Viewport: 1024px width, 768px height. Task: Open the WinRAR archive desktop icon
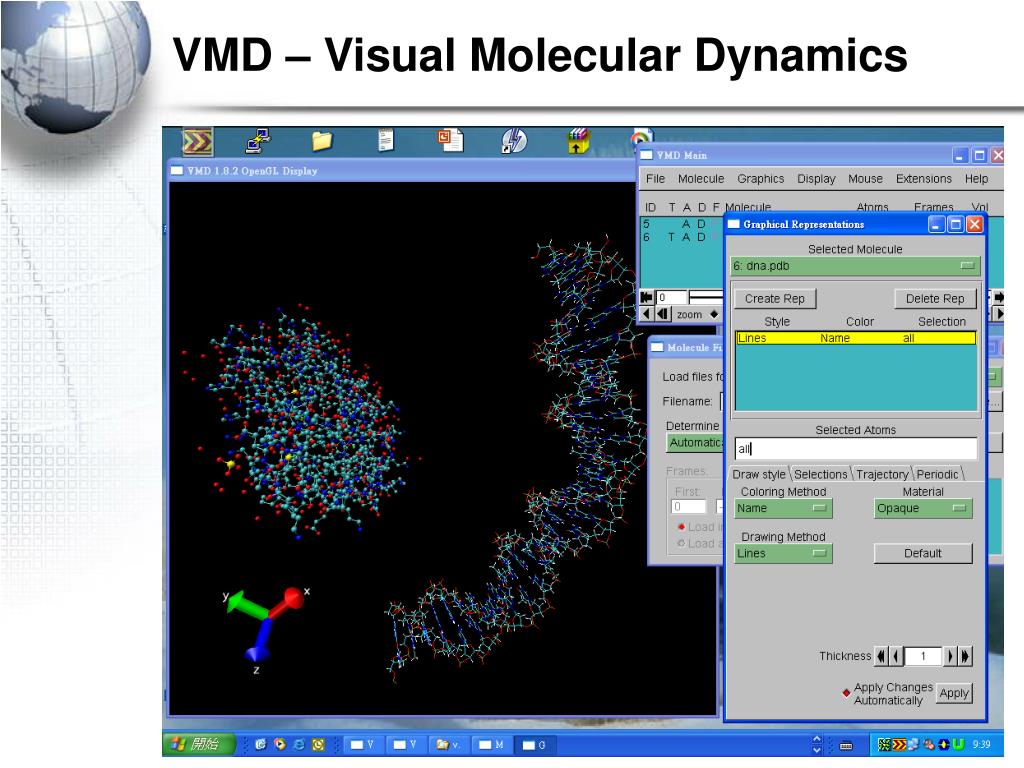click(x=577, y=140)
